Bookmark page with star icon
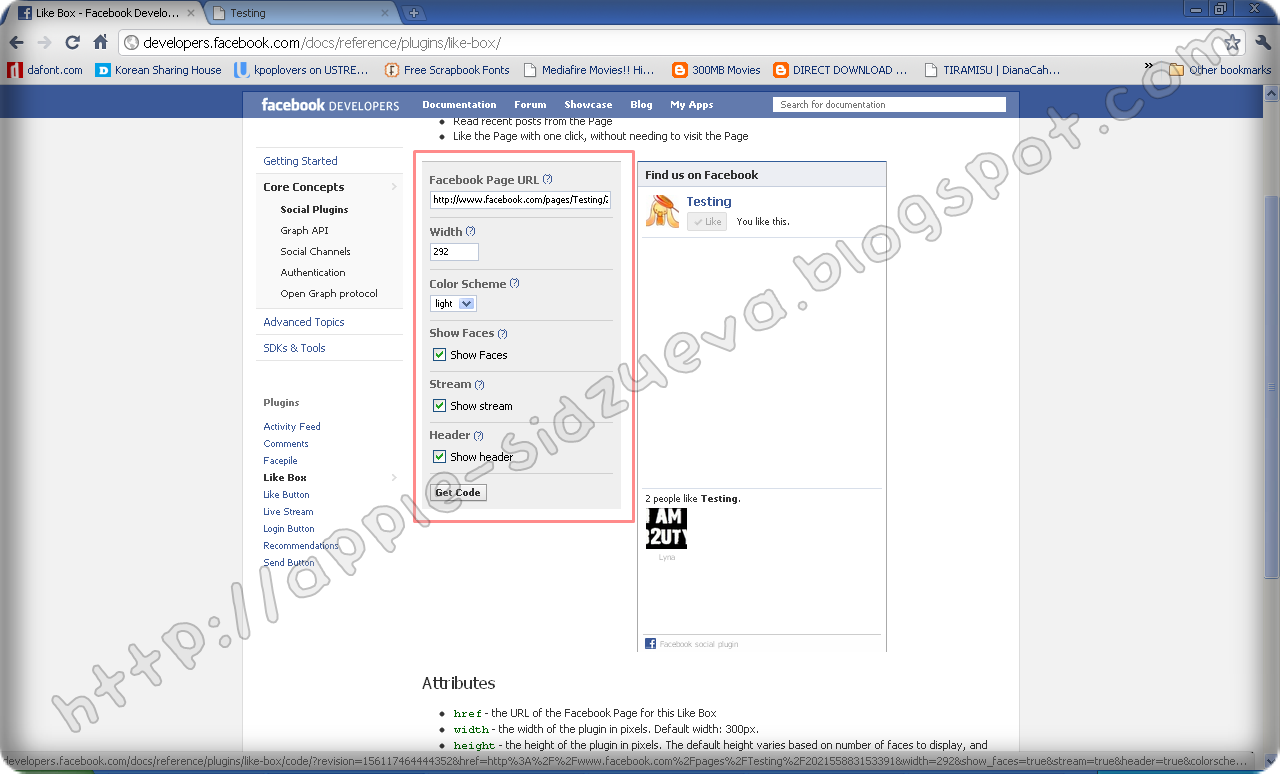The image size is (1280, 774). pyautogui.click(x=1232, y=42)
